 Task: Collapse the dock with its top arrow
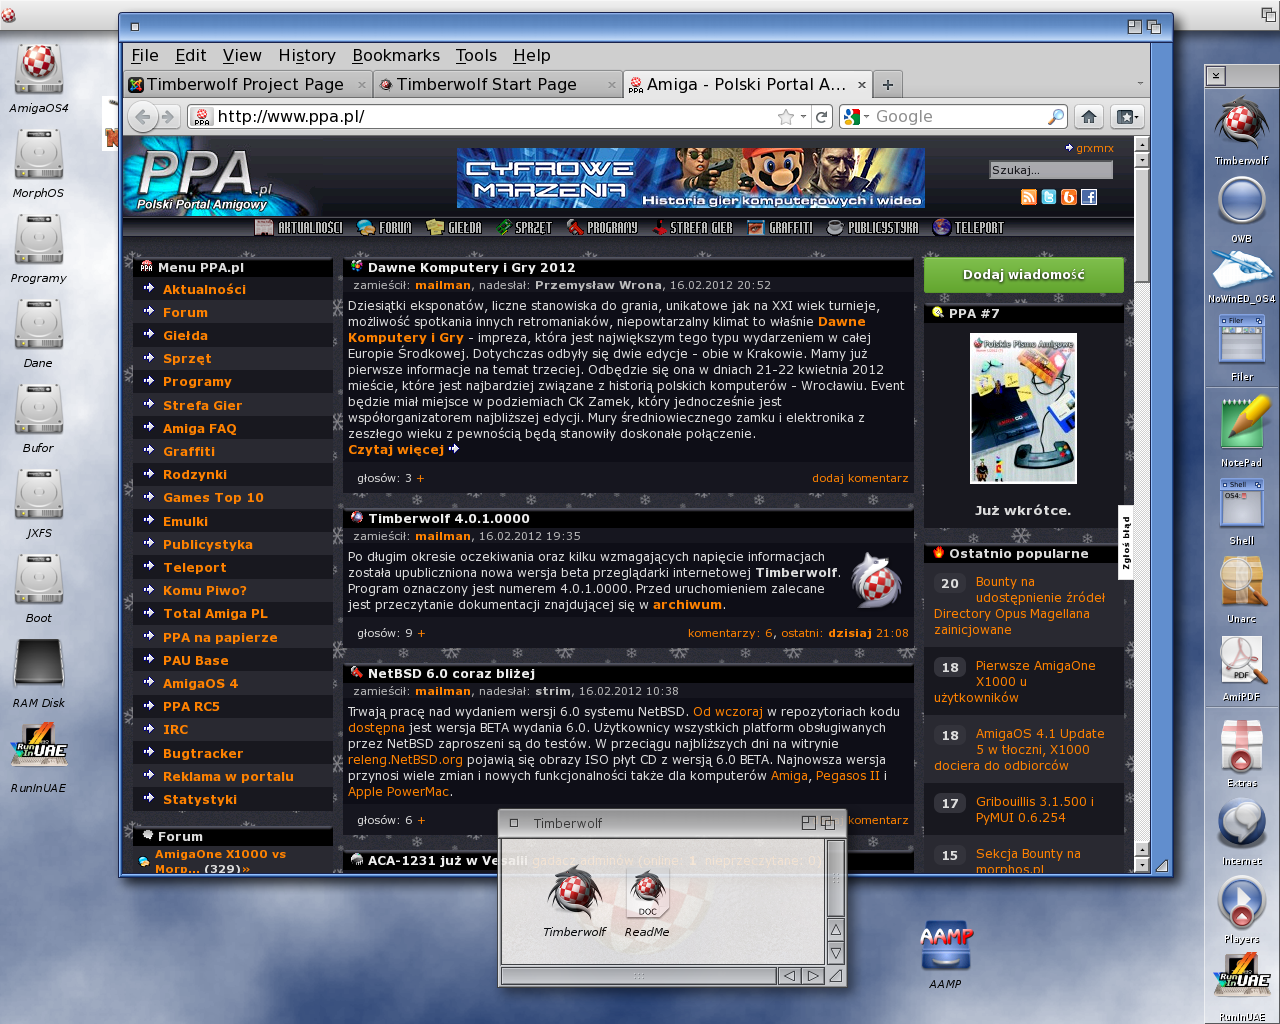[x=1215, y=75]
